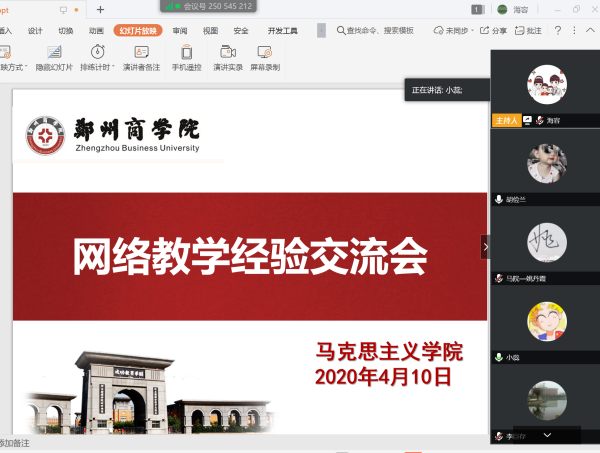Viewport: 600px width, 453px height.
Task: Collapse the participant panel using the side arrow
Action: click(x=486, y=246)
